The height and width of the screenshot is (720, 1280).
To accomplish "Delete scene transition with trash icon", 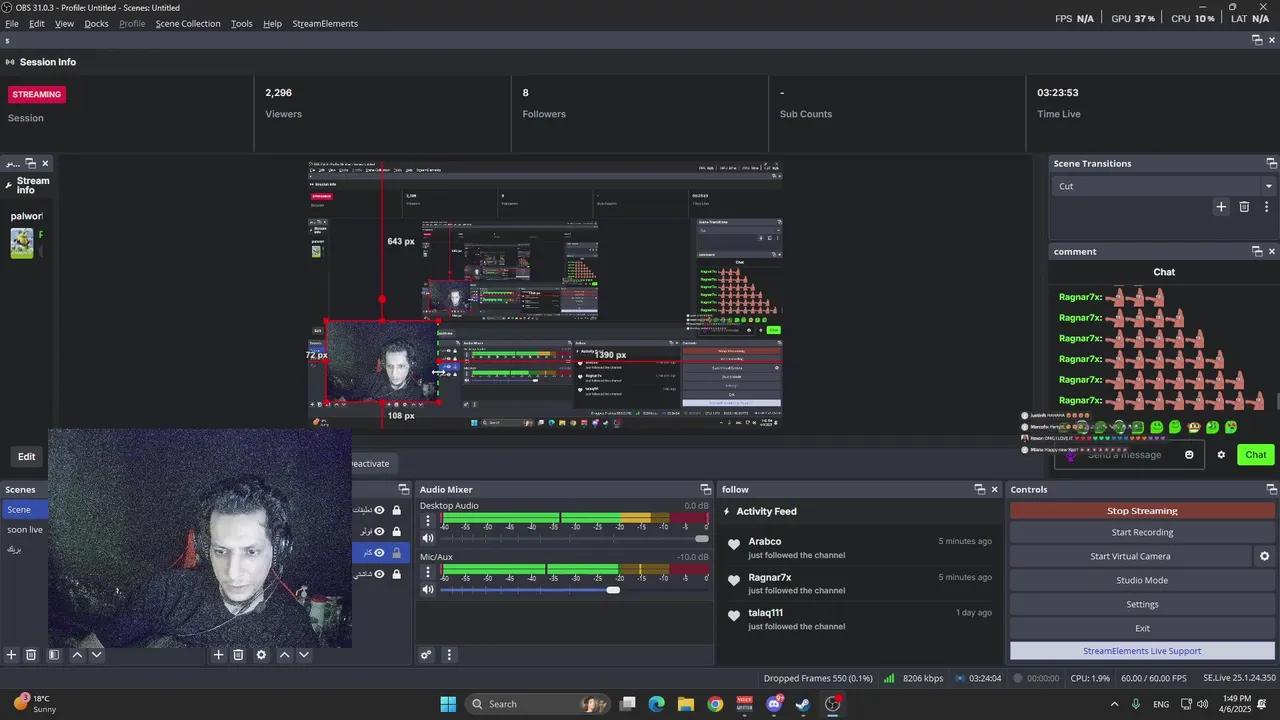I will [x=1244, y=207].
